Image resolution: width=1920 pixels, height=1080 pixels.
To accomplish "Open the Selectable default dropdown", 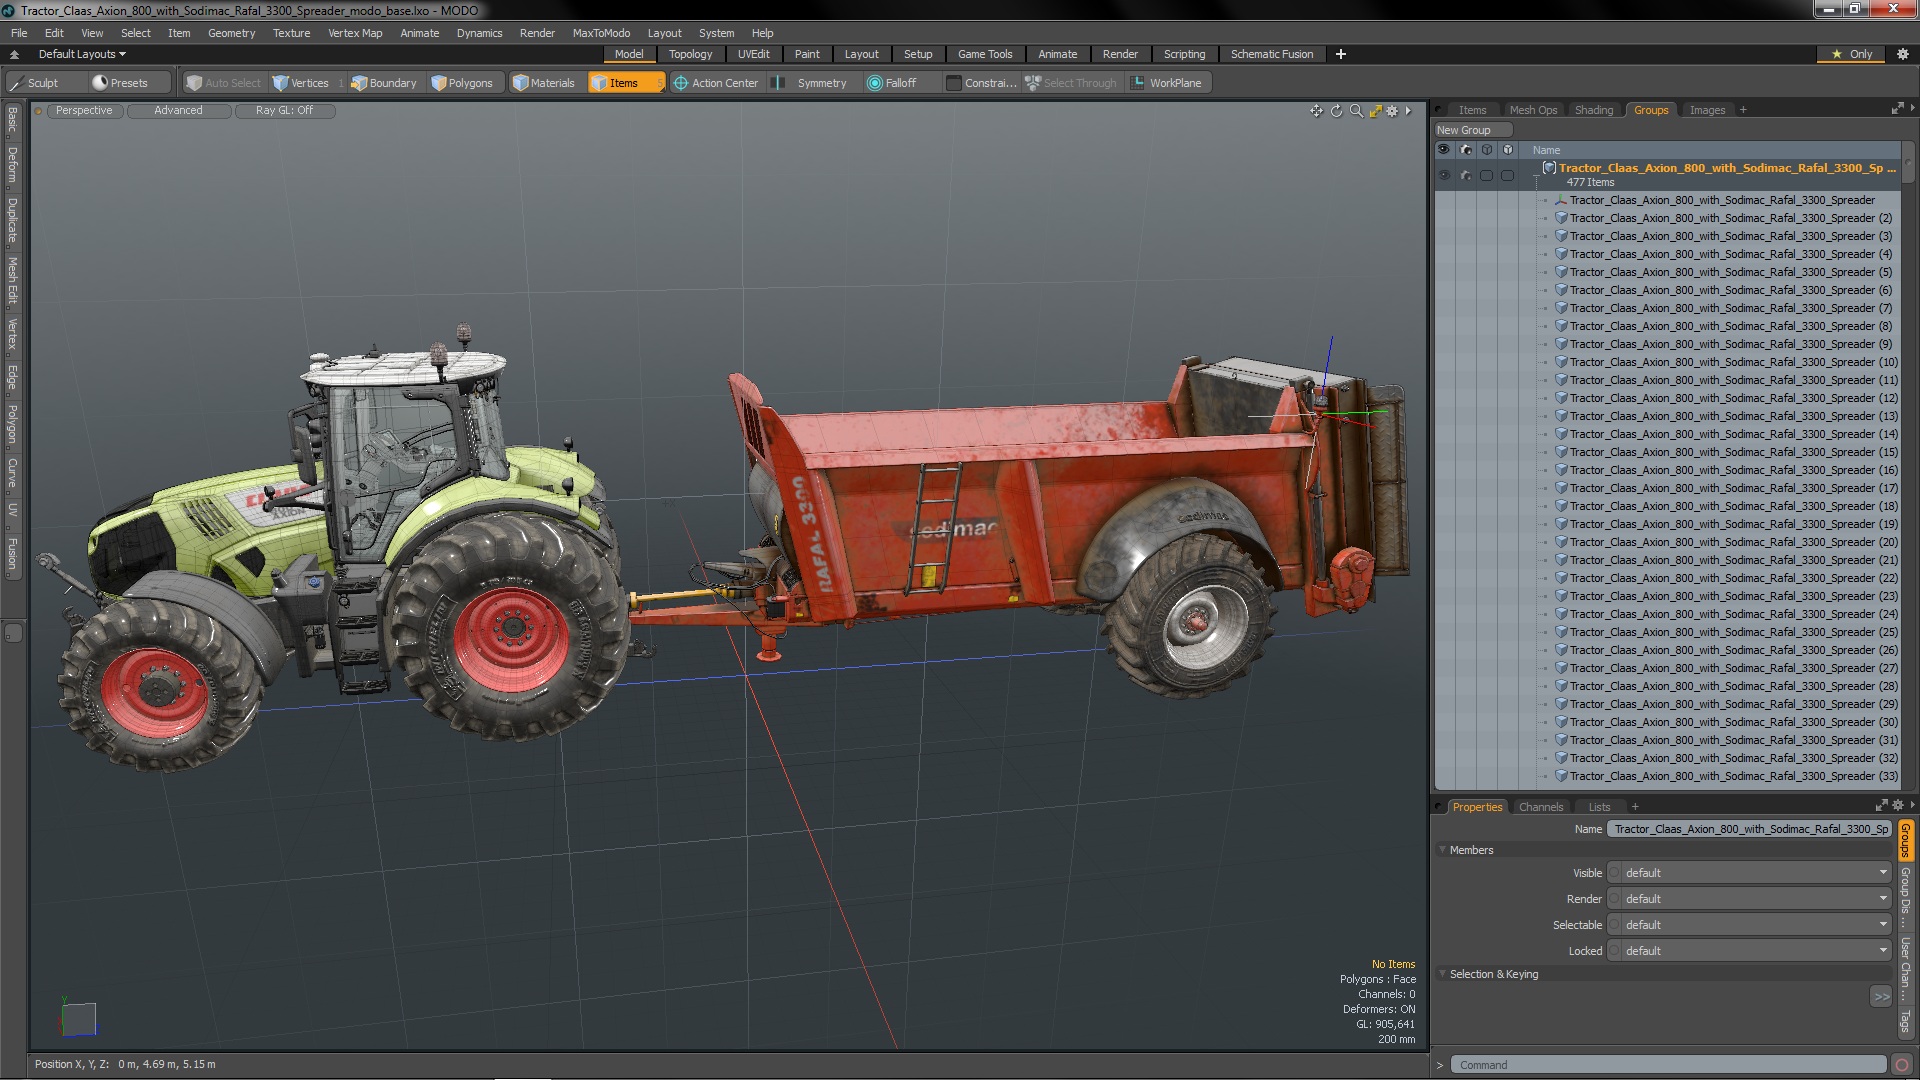I will (1755, 925).
